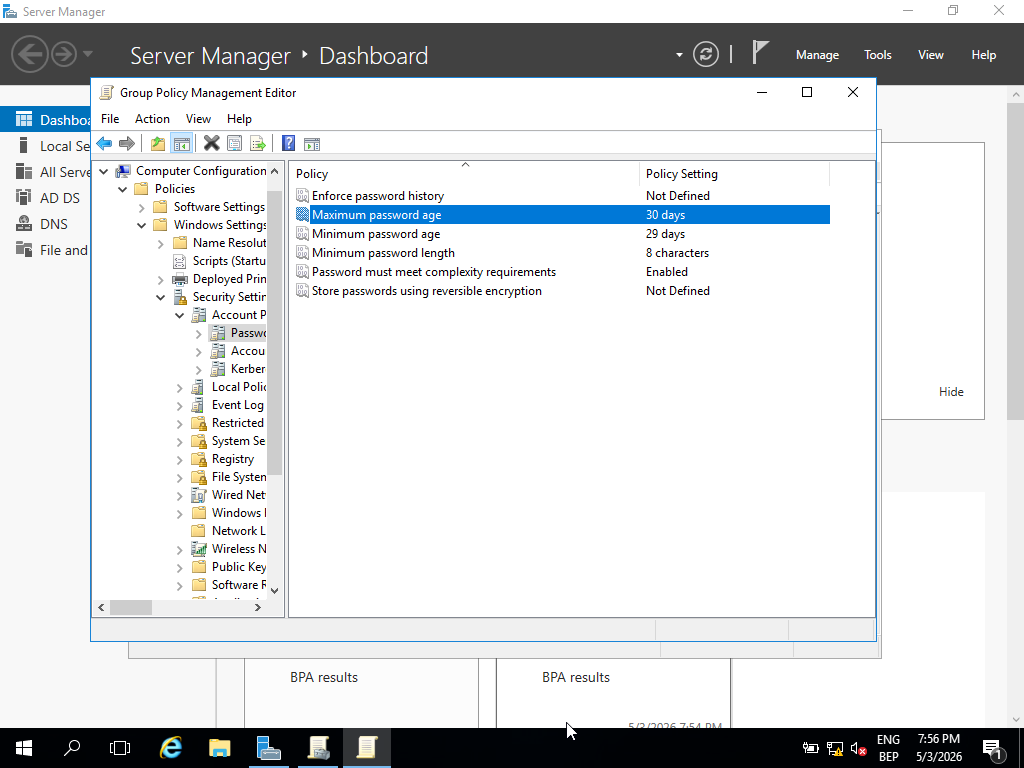Open taskbar search magnifier
The height and width of the screenshot is (768, 1024).
[x=72, y=748]
